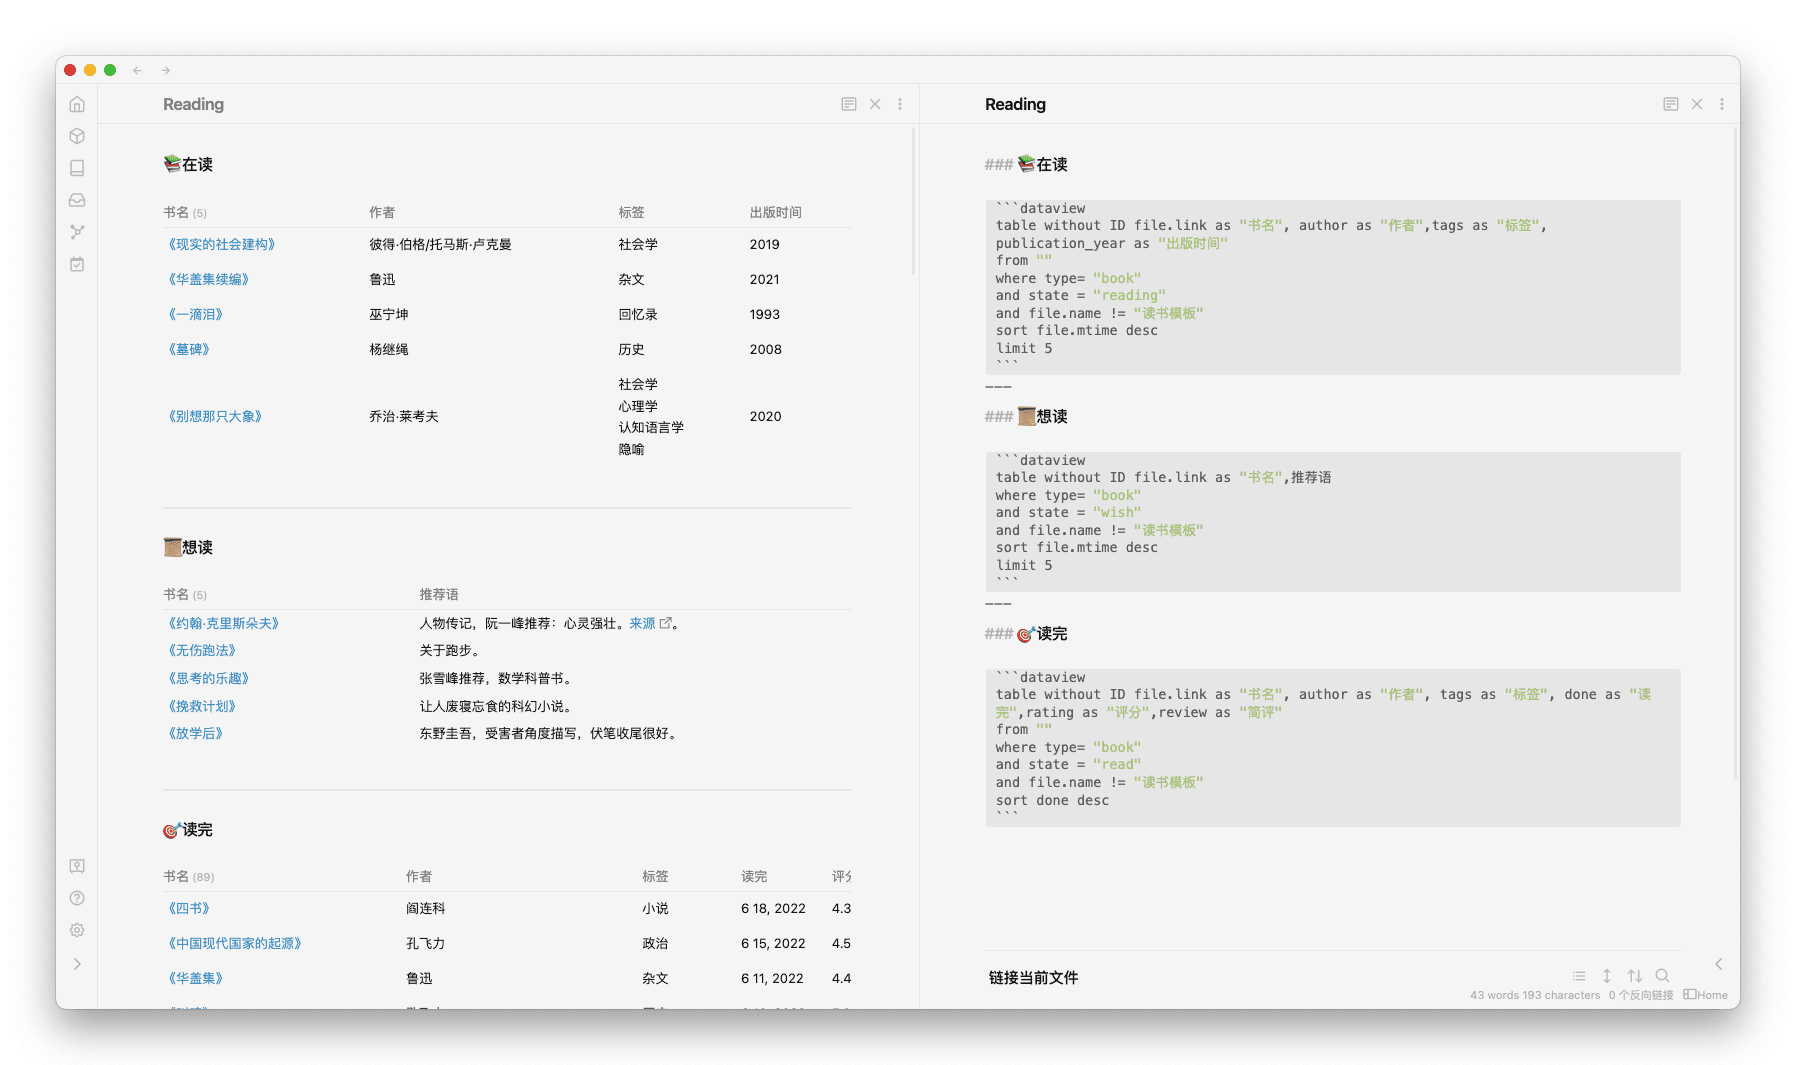Click the 回忆录 tag cell

(638, 314)
